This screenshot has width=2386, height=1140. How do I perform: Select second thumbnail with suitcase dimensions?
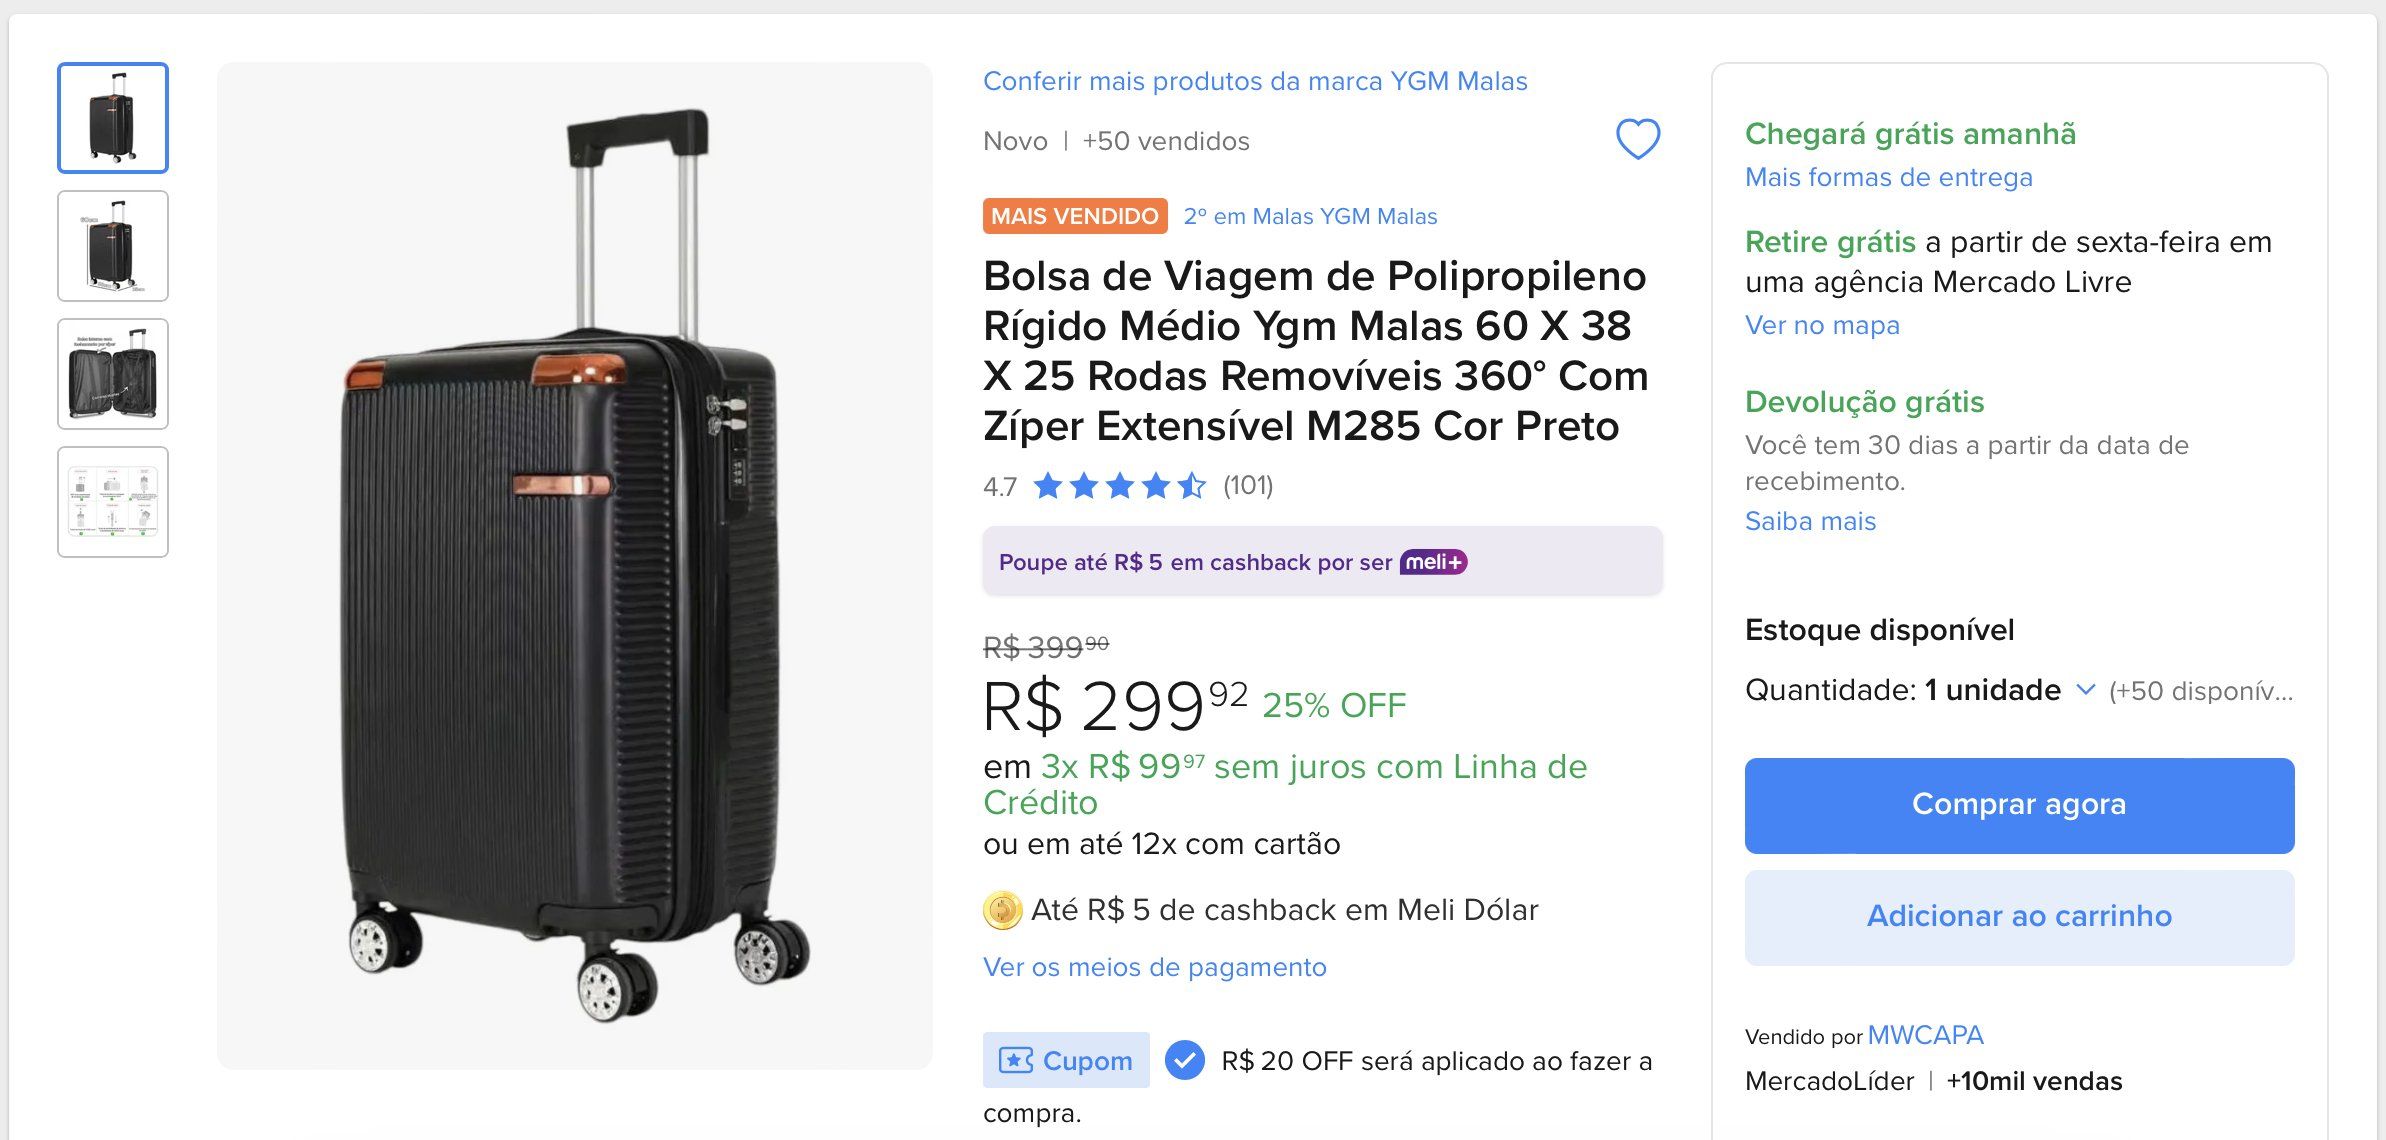(x=113, y=246)
